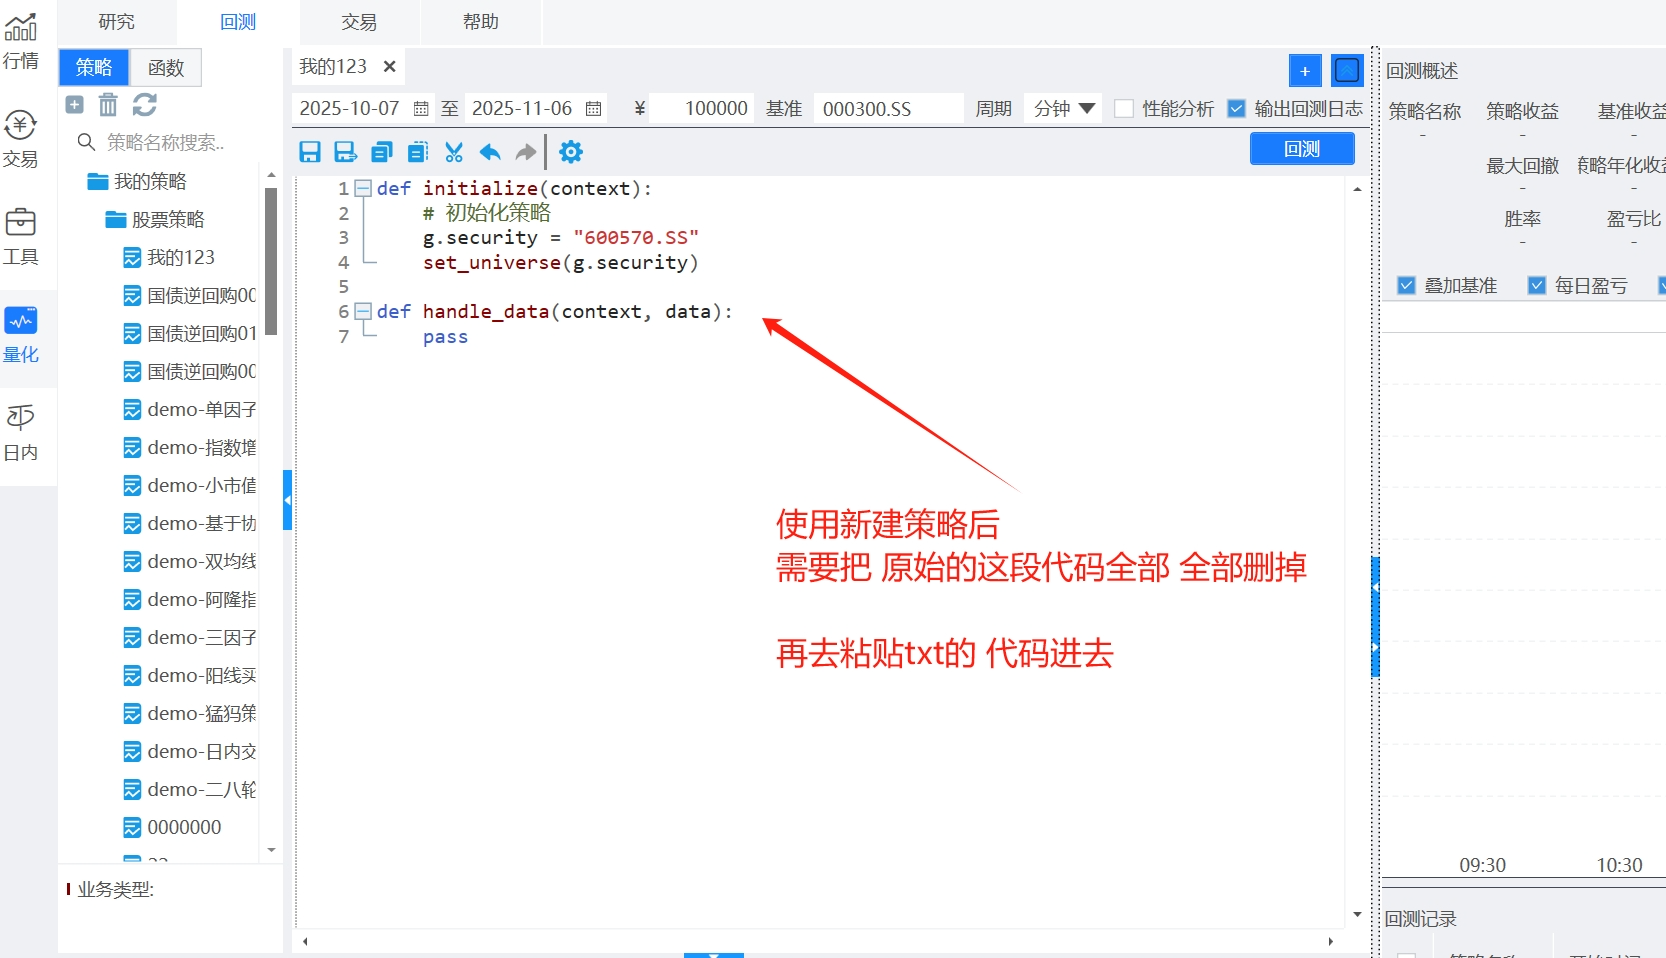Click the blue 回测 run button
Screen dimensions: 1666x958
(1302, 149)
